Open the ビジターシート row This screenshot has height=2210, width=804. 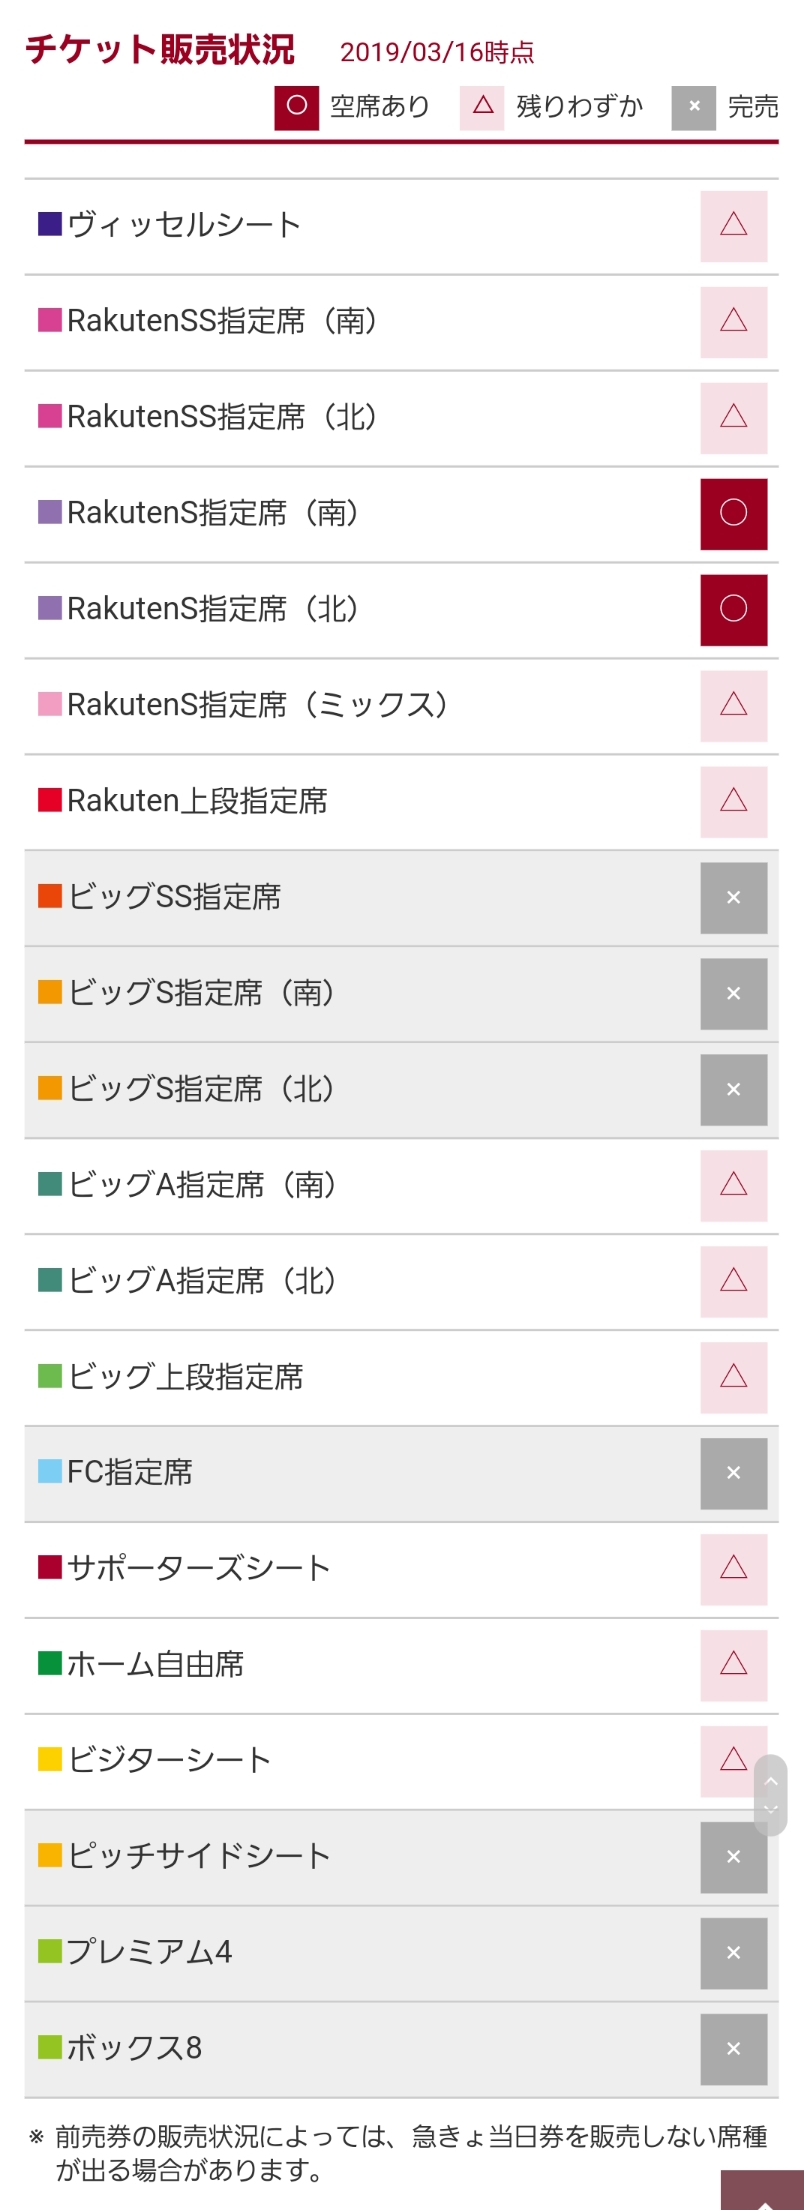point(169,1760)
